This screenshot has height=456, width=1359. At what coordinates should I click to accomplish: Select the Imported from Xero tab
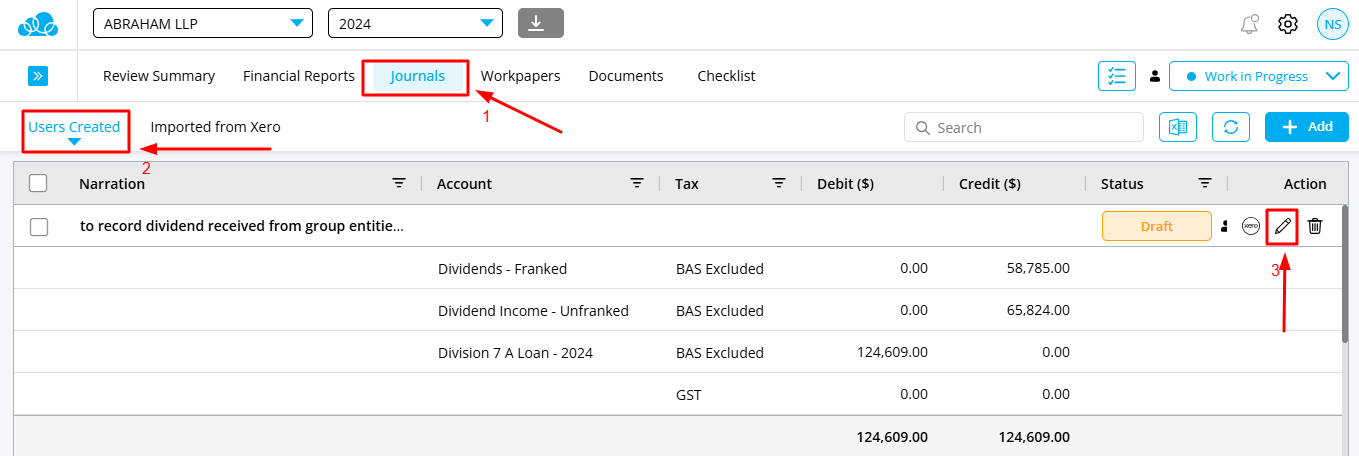[215, 127]
